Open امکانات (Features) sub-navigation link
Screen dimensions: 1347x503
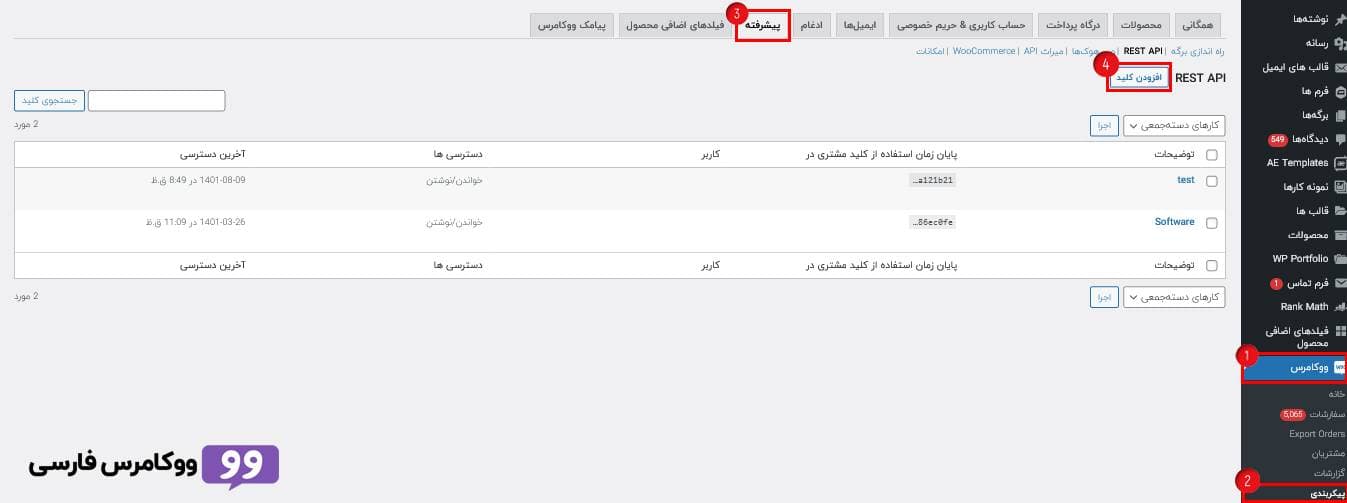(932, 51)
